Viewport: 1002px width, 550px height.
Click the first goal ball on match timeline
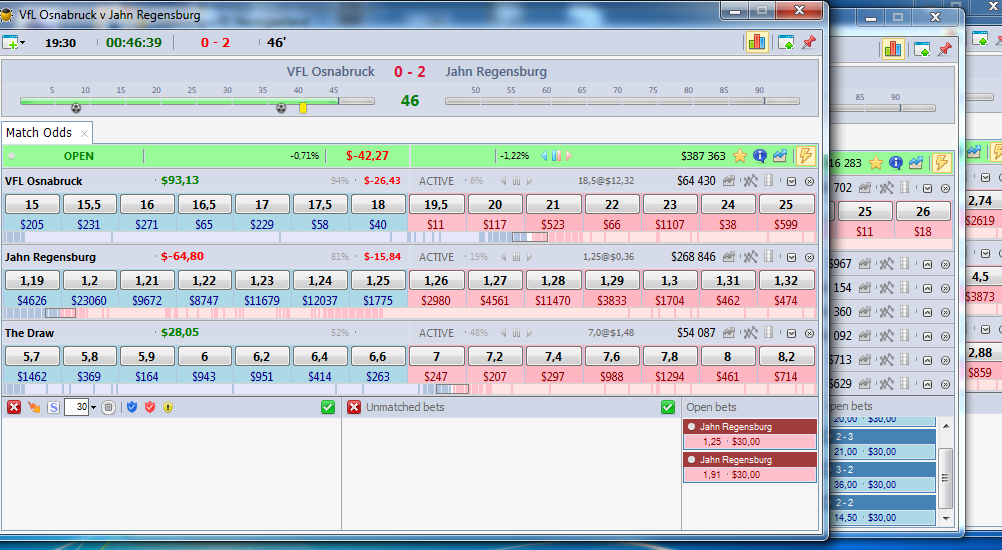76,108
